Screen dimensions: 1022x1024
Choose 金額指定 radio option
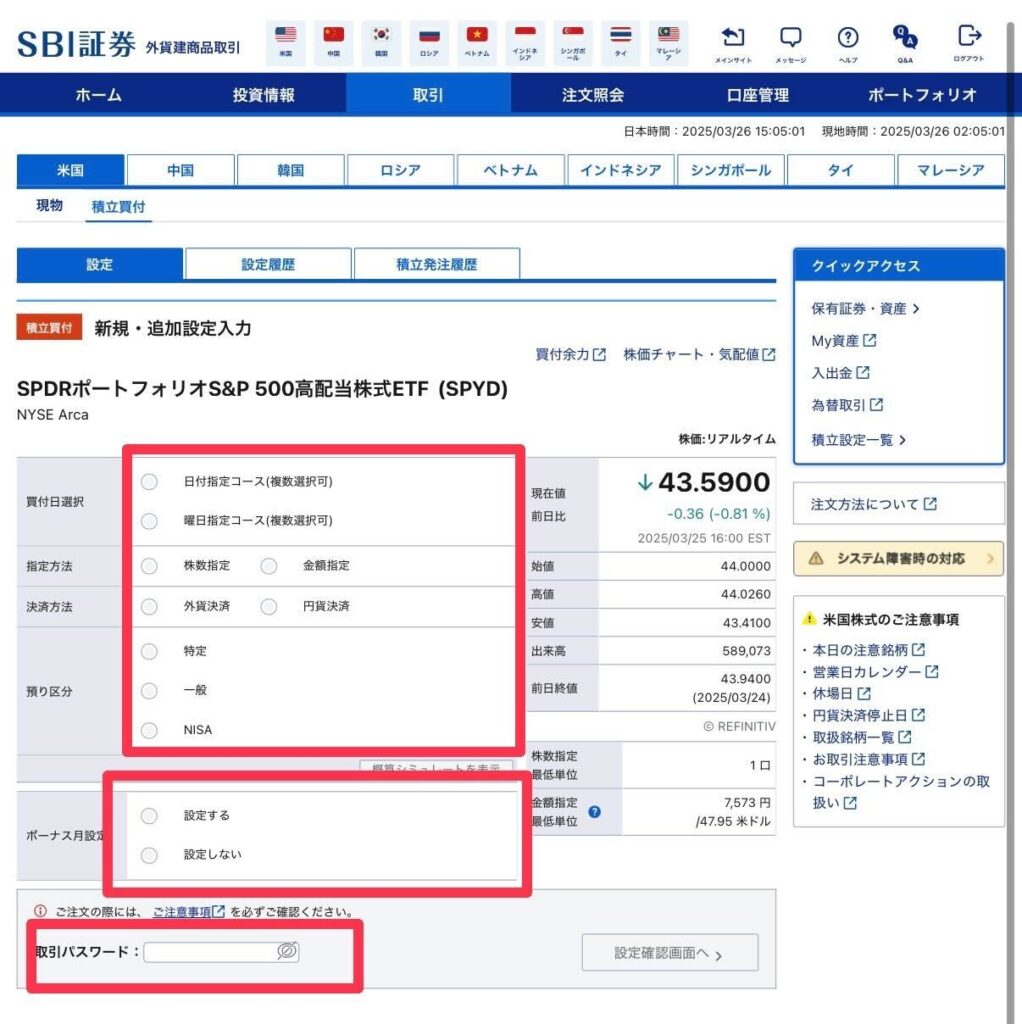[x=268, y=566]
